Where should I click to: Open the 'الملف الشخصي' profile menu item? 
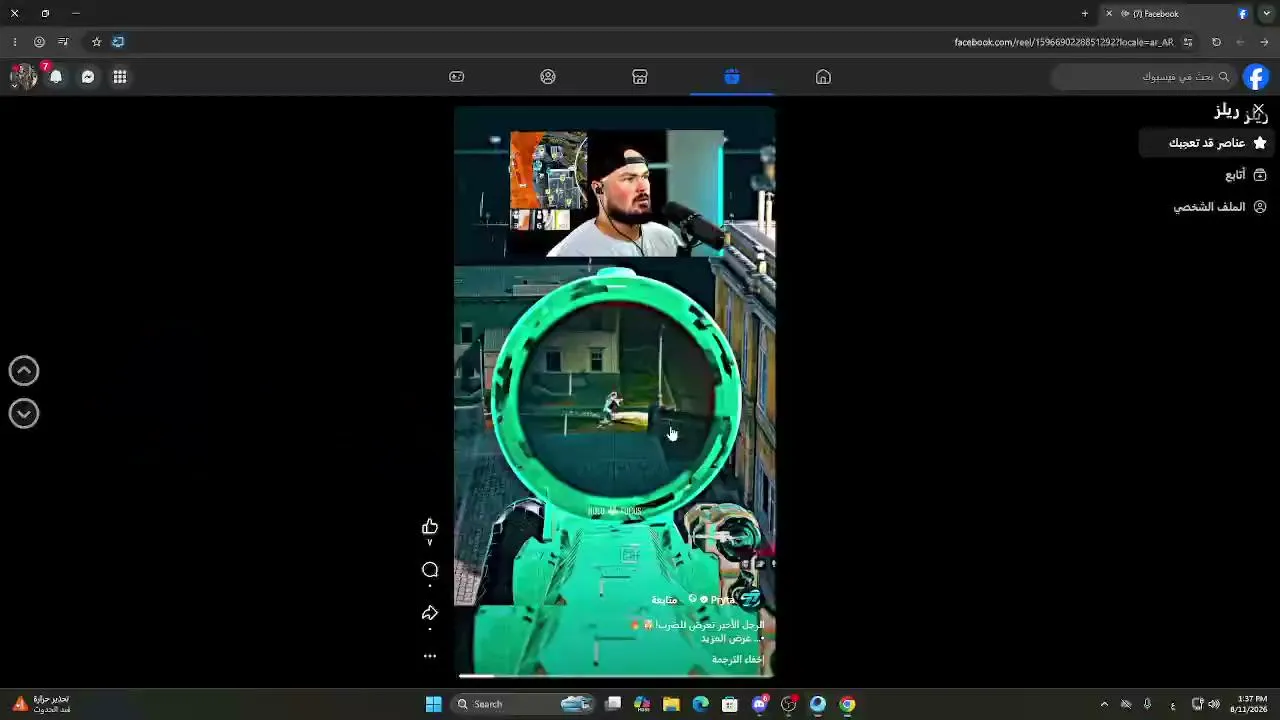pos(1220,207)
